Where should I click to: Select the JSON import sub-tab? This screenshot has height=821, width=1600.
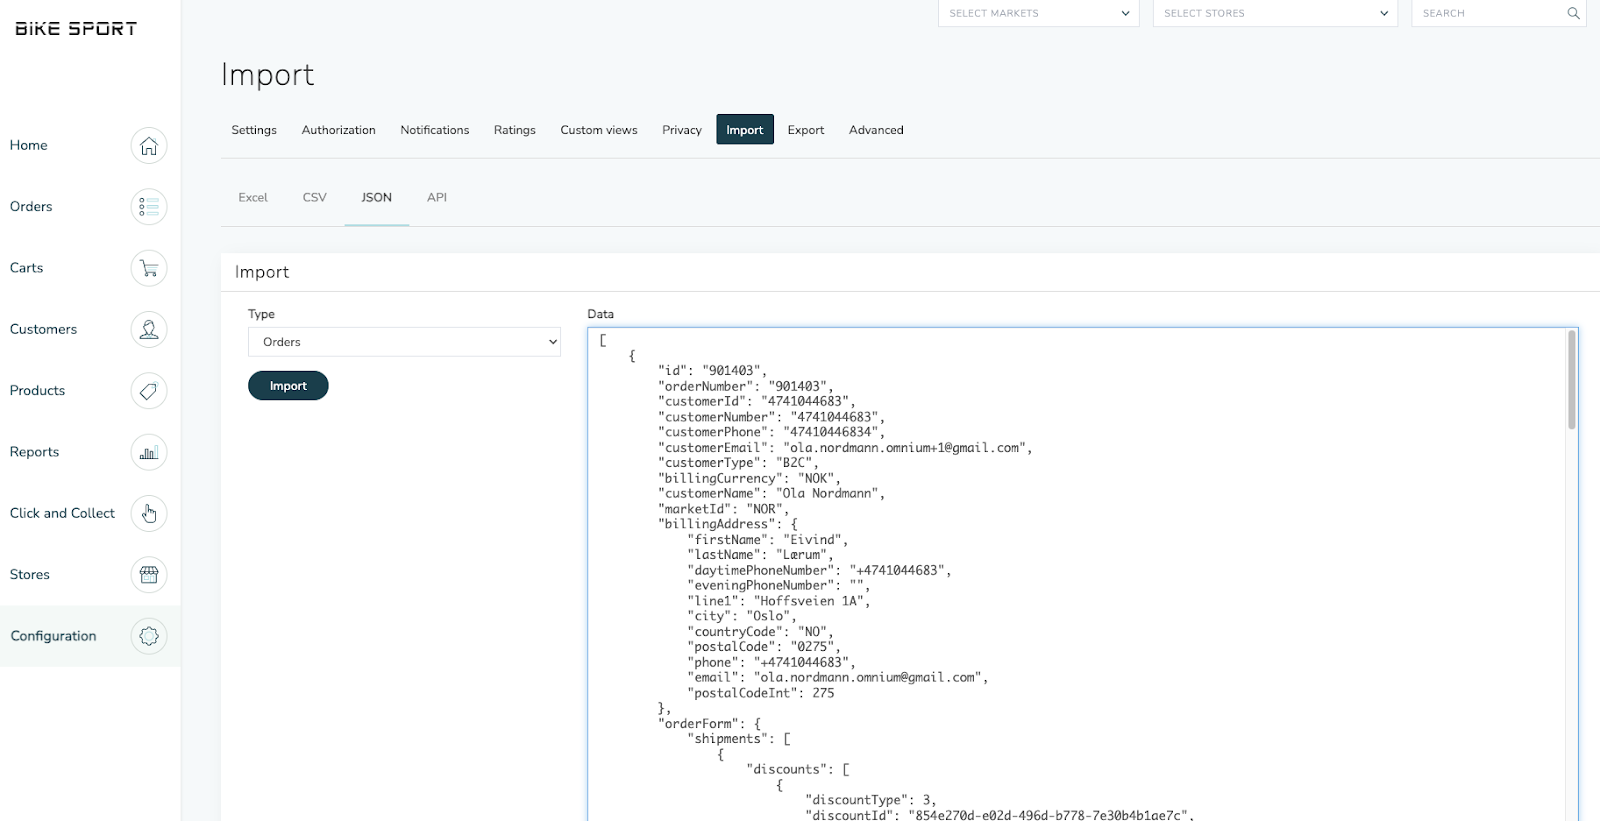click(377, 198)
